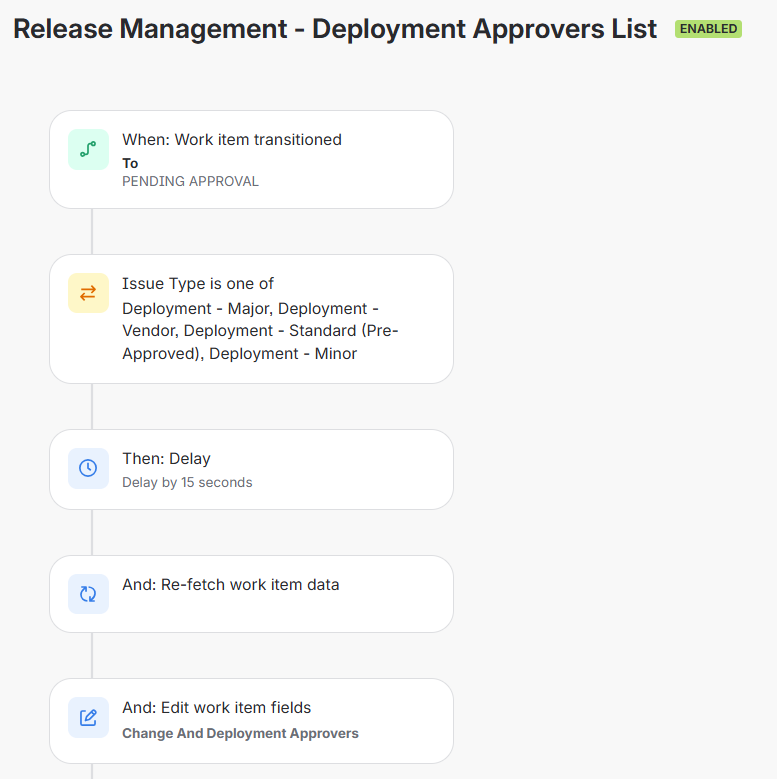Open the Edit work item fields card
The height and width of the screenshot is (779, 777).
click(x=251, y=721)
